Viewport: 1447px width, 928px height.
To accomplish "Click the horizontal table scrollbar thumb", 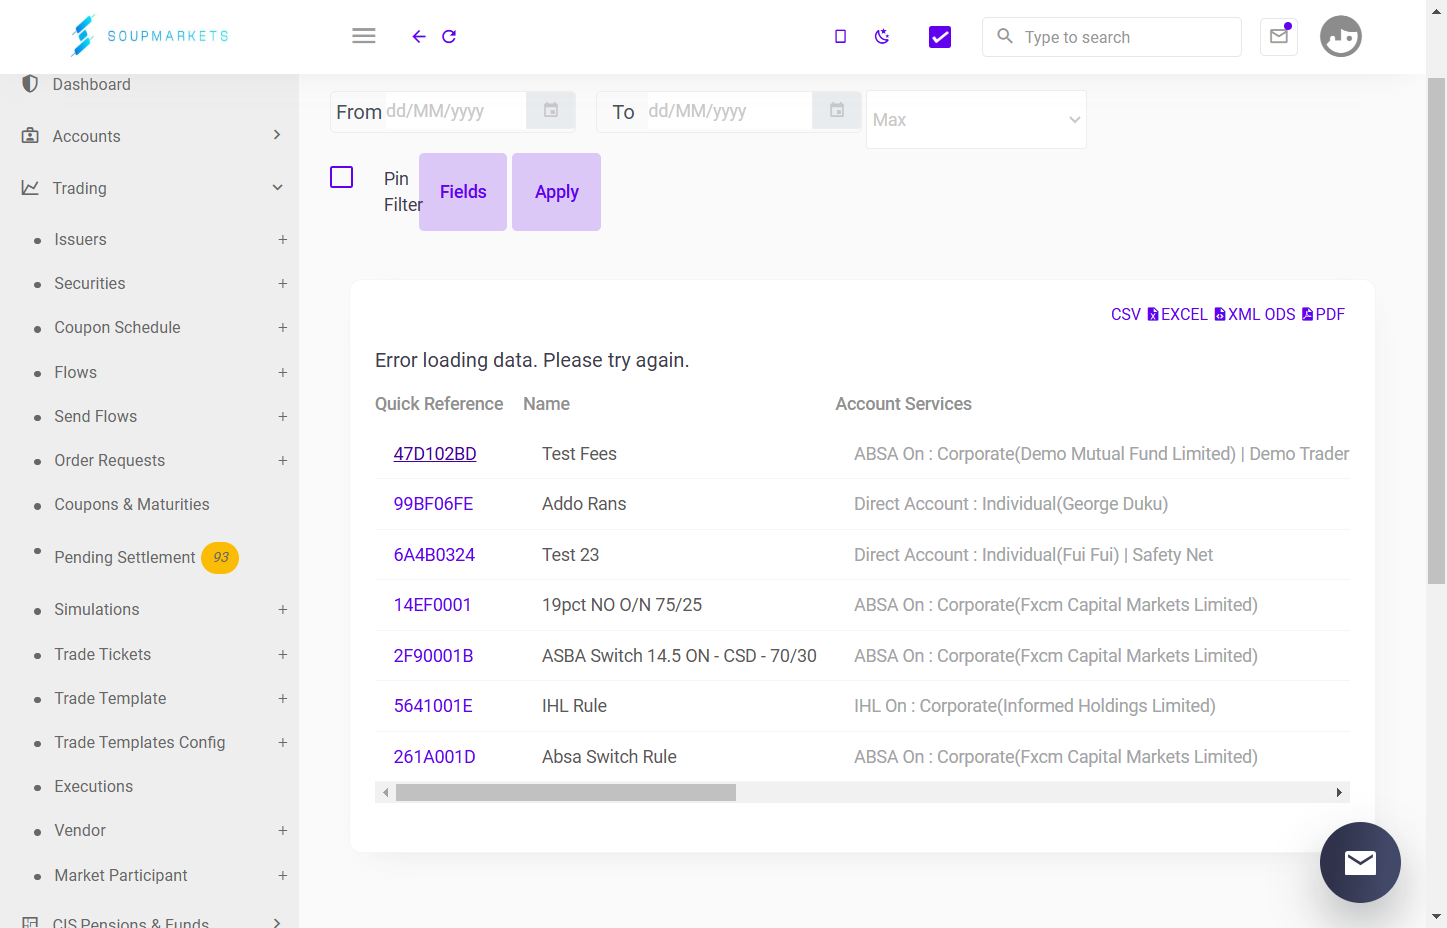I will pyautogui.click(x=566, y=793).
